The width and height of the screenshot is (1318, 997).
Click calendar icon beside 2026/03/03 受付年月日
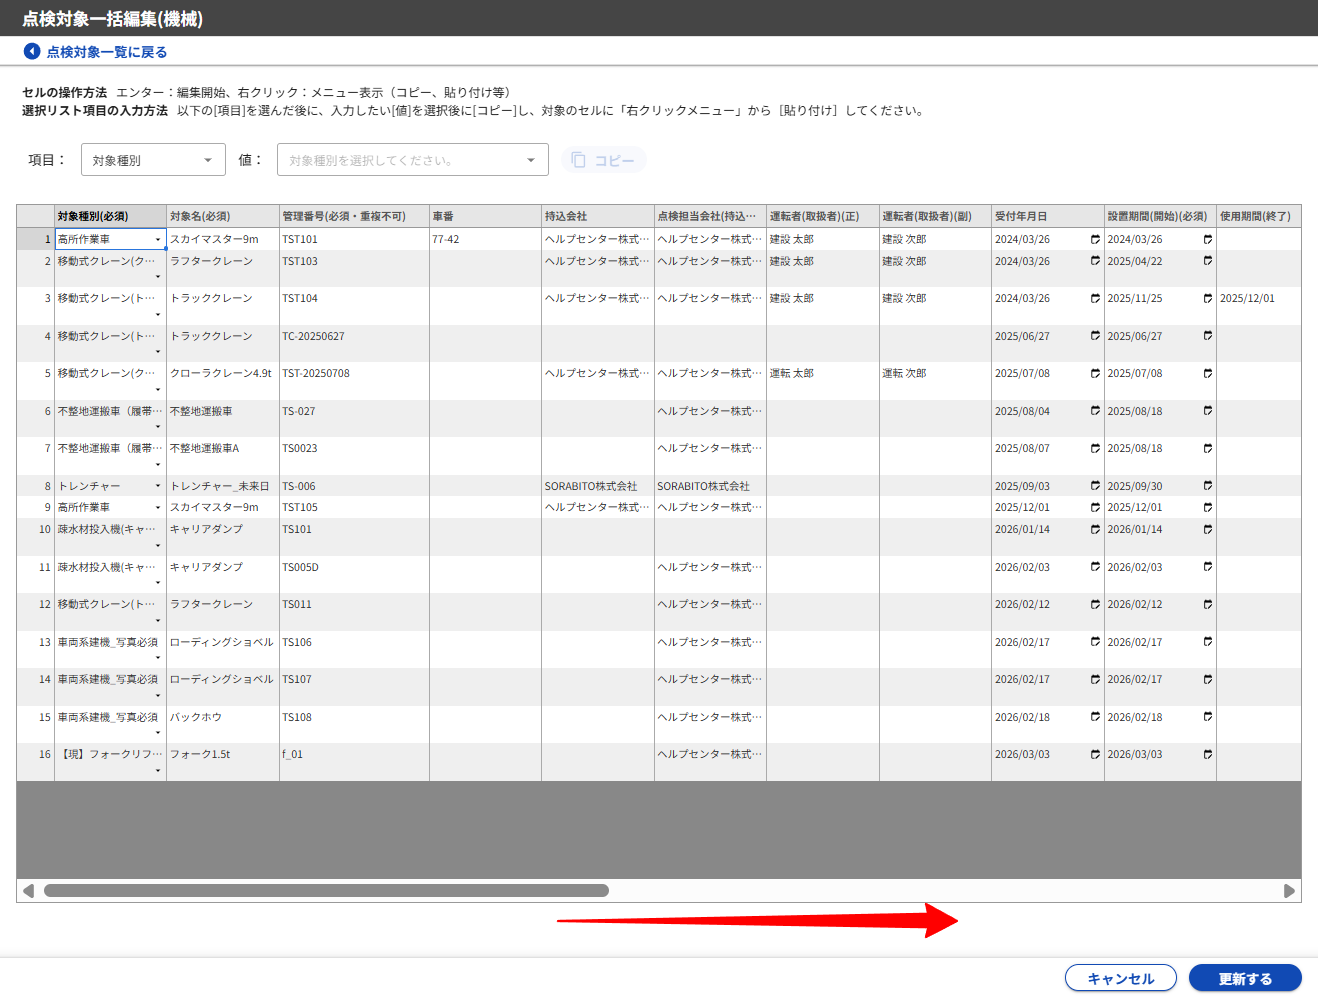(x=1095, y=755)
